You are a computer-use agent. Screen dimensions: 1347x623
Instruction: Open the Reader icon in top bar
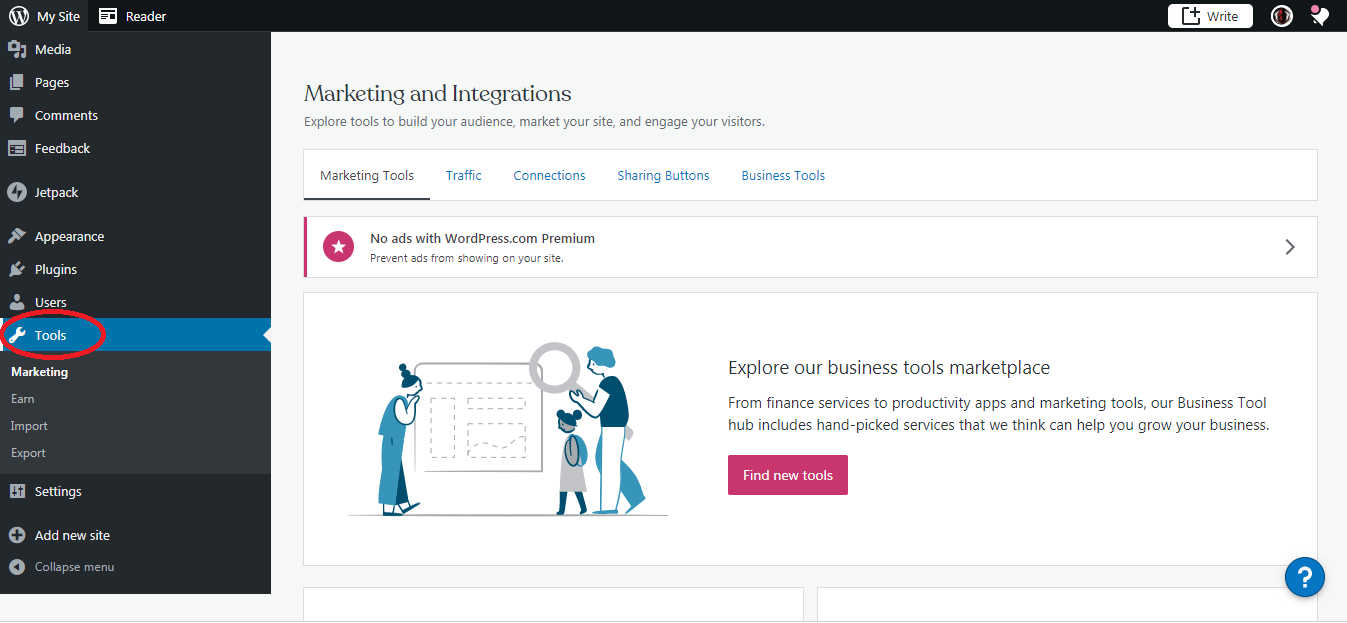coord(108,16)
